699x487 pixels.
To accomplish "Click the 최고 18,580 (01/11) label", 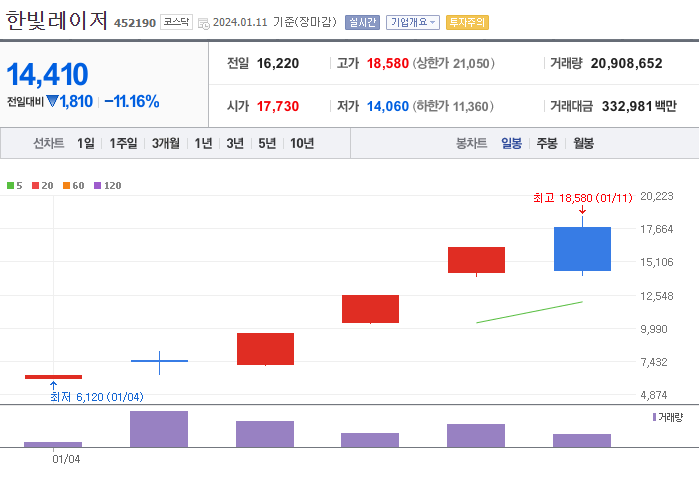I will point(583,198).
